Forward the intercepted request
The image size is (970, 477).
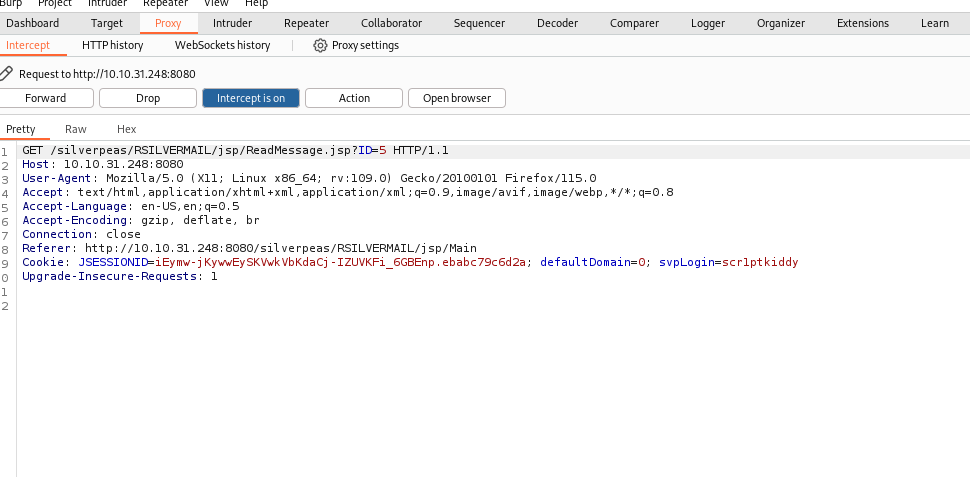[46, 98]
